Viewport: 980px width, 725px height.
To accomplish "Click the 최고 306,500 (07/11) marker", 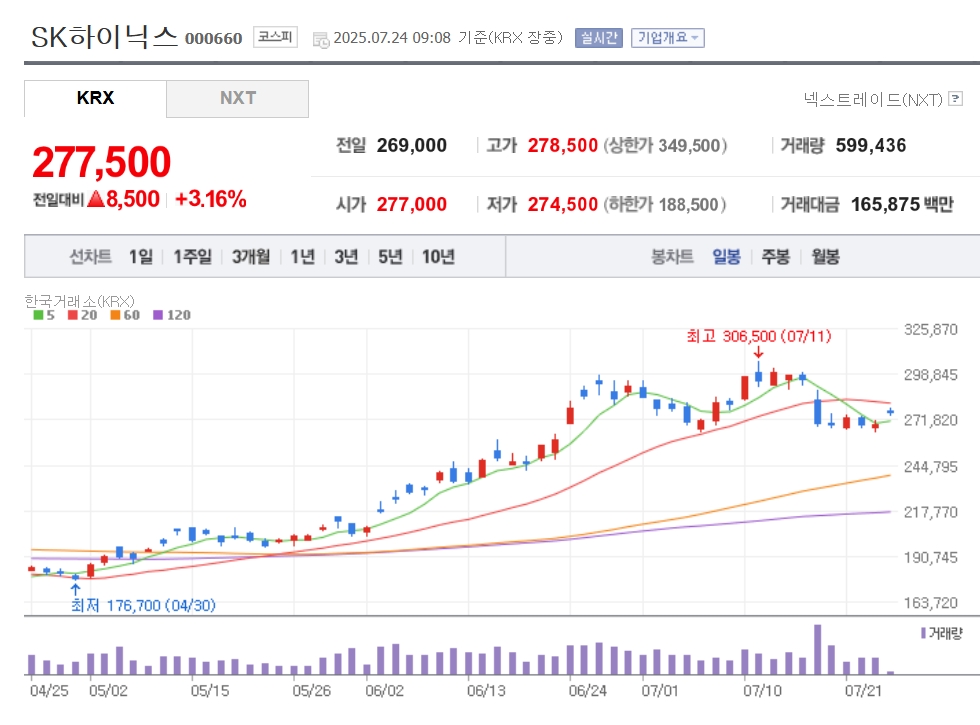I will click(759, 336).
